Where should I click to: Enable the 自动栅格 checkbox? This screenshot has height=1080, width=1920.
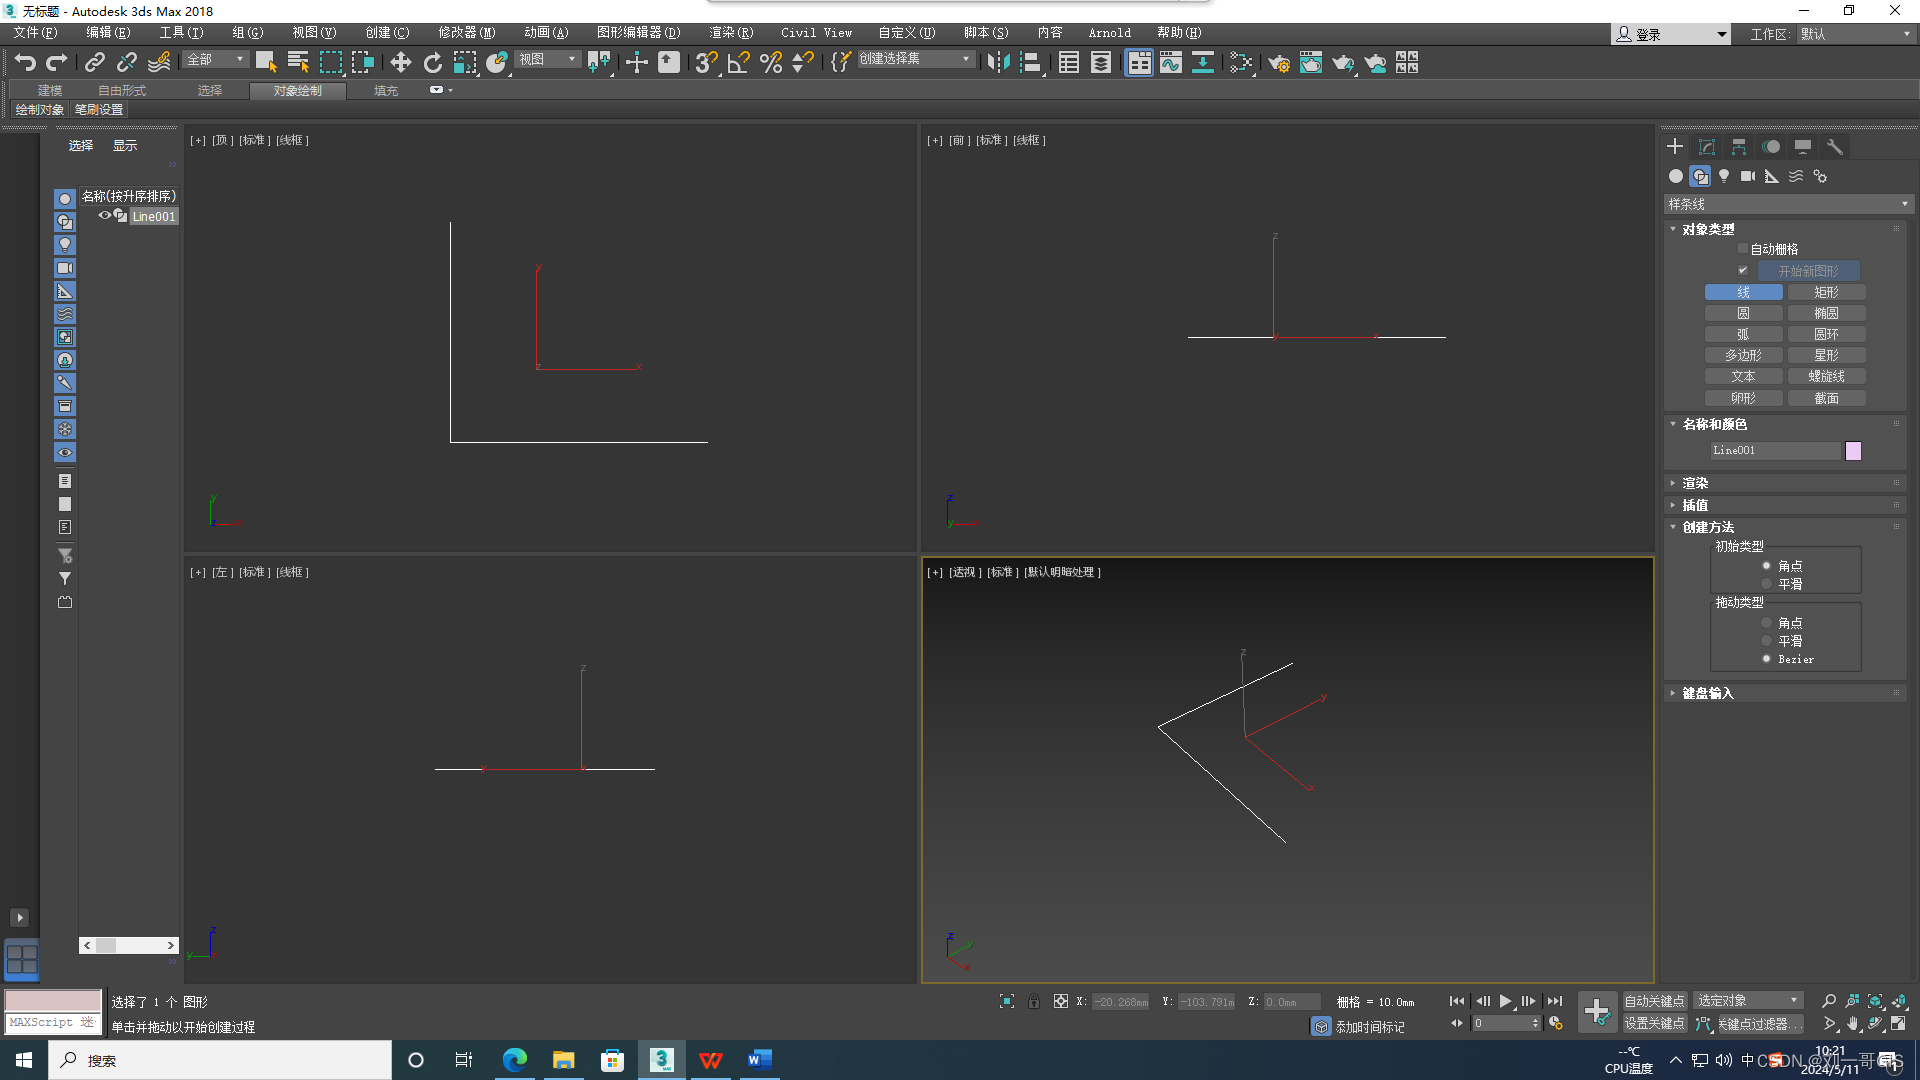[x=1743, y=249]
